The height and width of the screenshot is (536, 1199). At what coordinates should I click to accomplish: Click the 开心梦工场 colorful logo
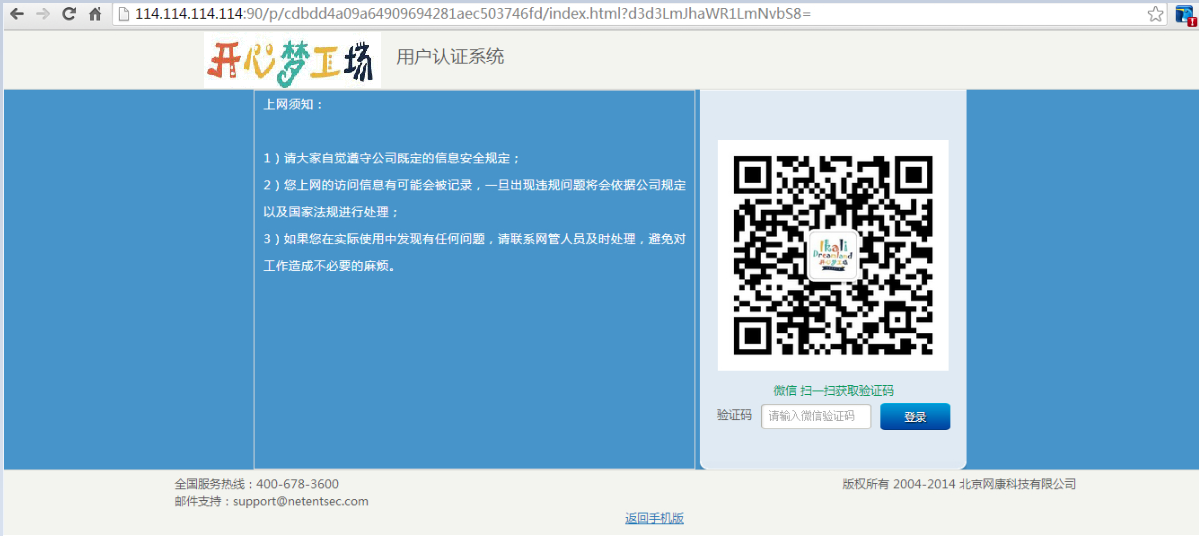292,60
